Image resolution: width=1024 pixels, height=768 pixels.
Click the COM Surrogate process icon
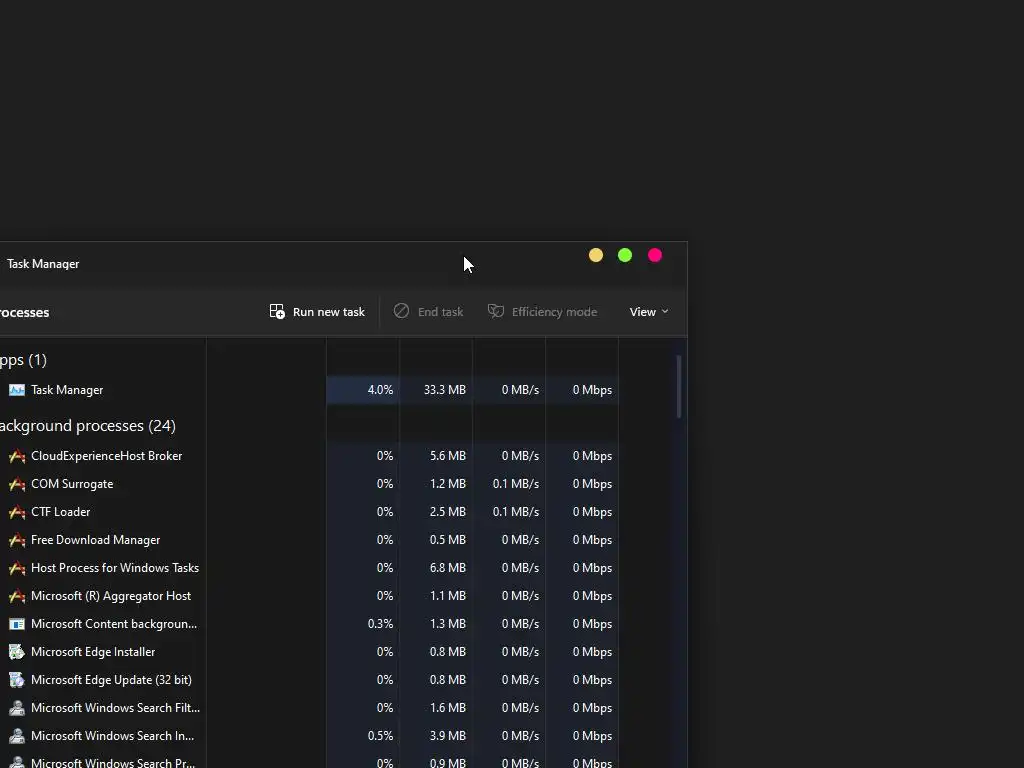click(x=17, y=484)
